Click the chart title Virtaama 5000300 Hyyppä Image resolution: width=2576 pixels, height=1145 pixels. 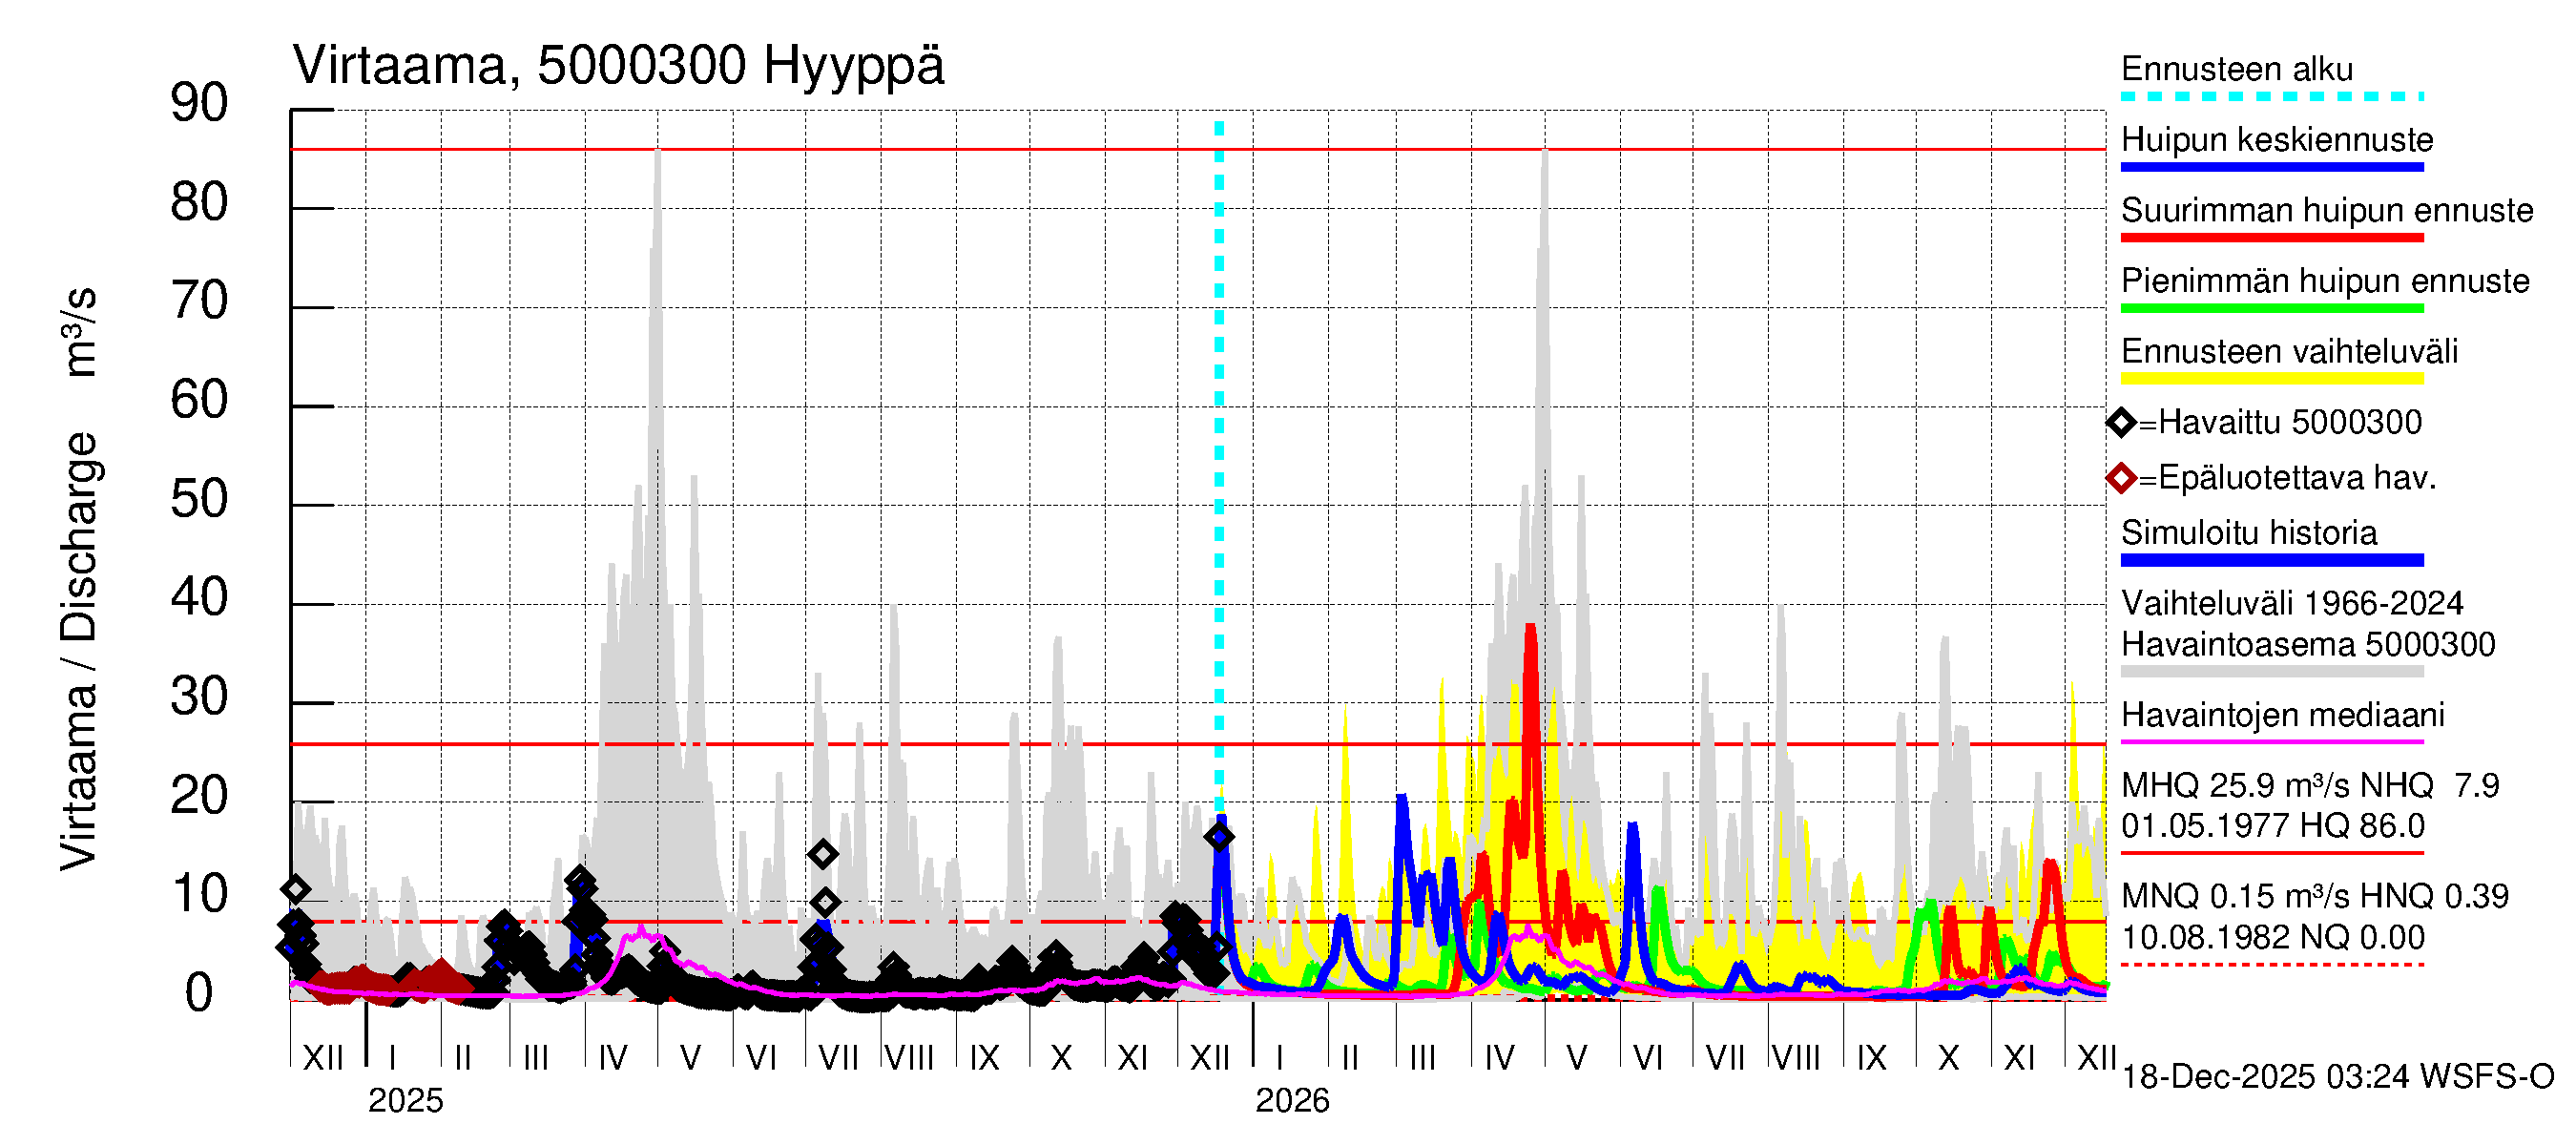pyautogui.click(x=618, y=66)
